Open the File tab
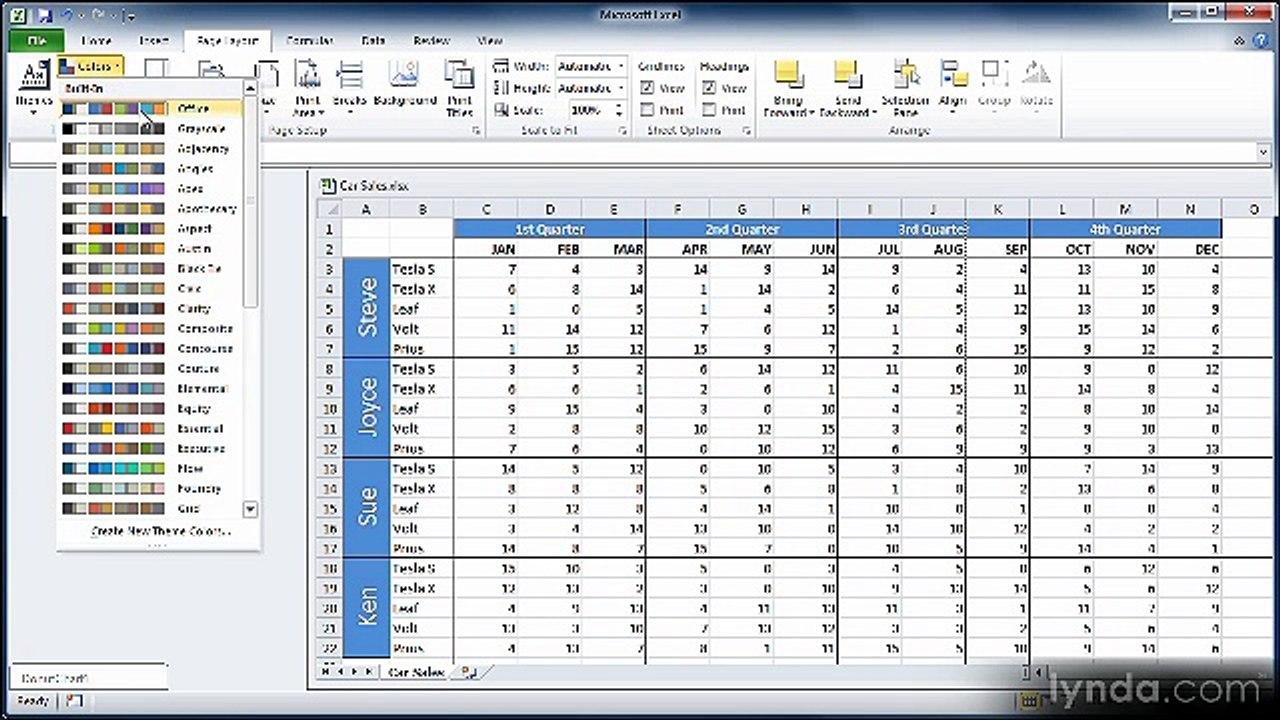The width and height of the screenshot is (1280, 720). (x=35, y=41)
